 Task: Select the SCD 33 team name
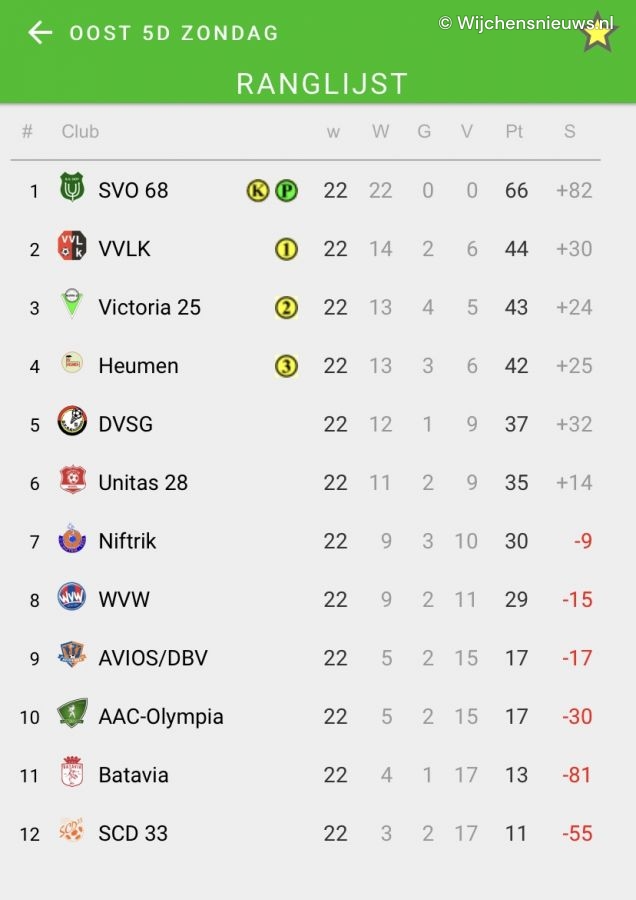pyautogui.click(x=133, y=833)
